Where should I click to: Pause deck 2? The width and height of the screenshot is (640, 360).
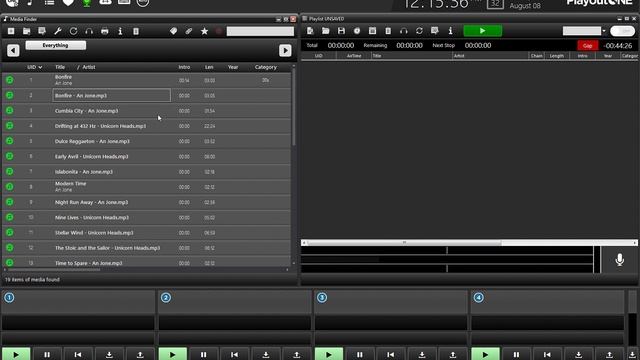click(203, 354)
